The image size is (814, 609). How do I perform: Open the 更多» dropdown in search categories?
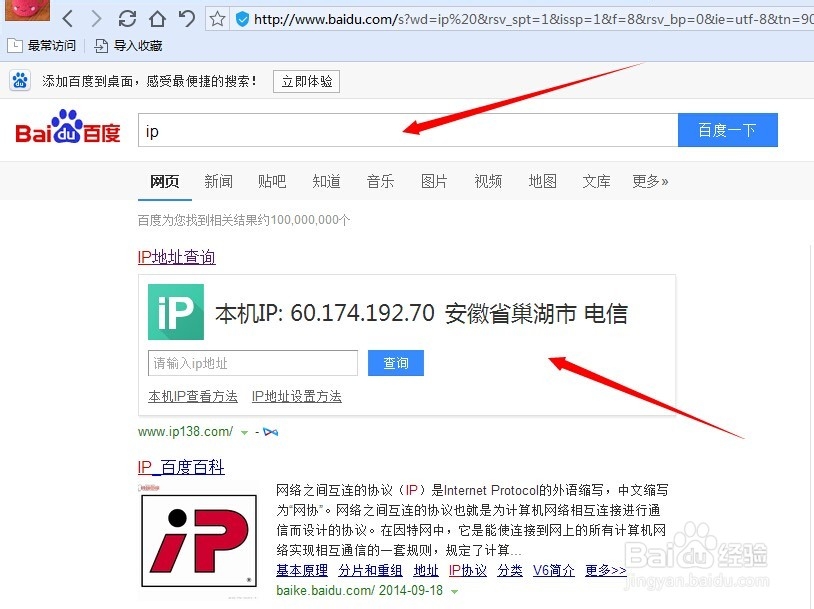(x=649, y=182)
